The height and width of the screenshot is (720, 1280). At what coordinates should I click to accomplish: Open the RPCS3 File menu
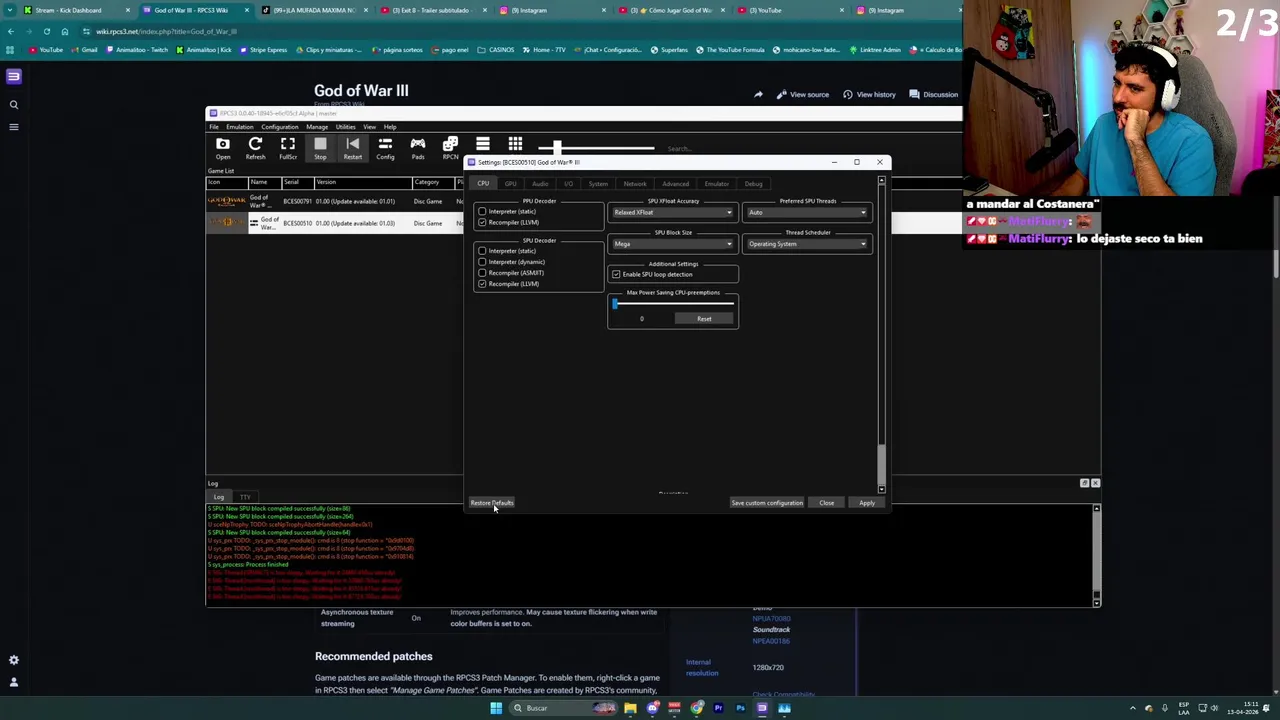point(213,127)
